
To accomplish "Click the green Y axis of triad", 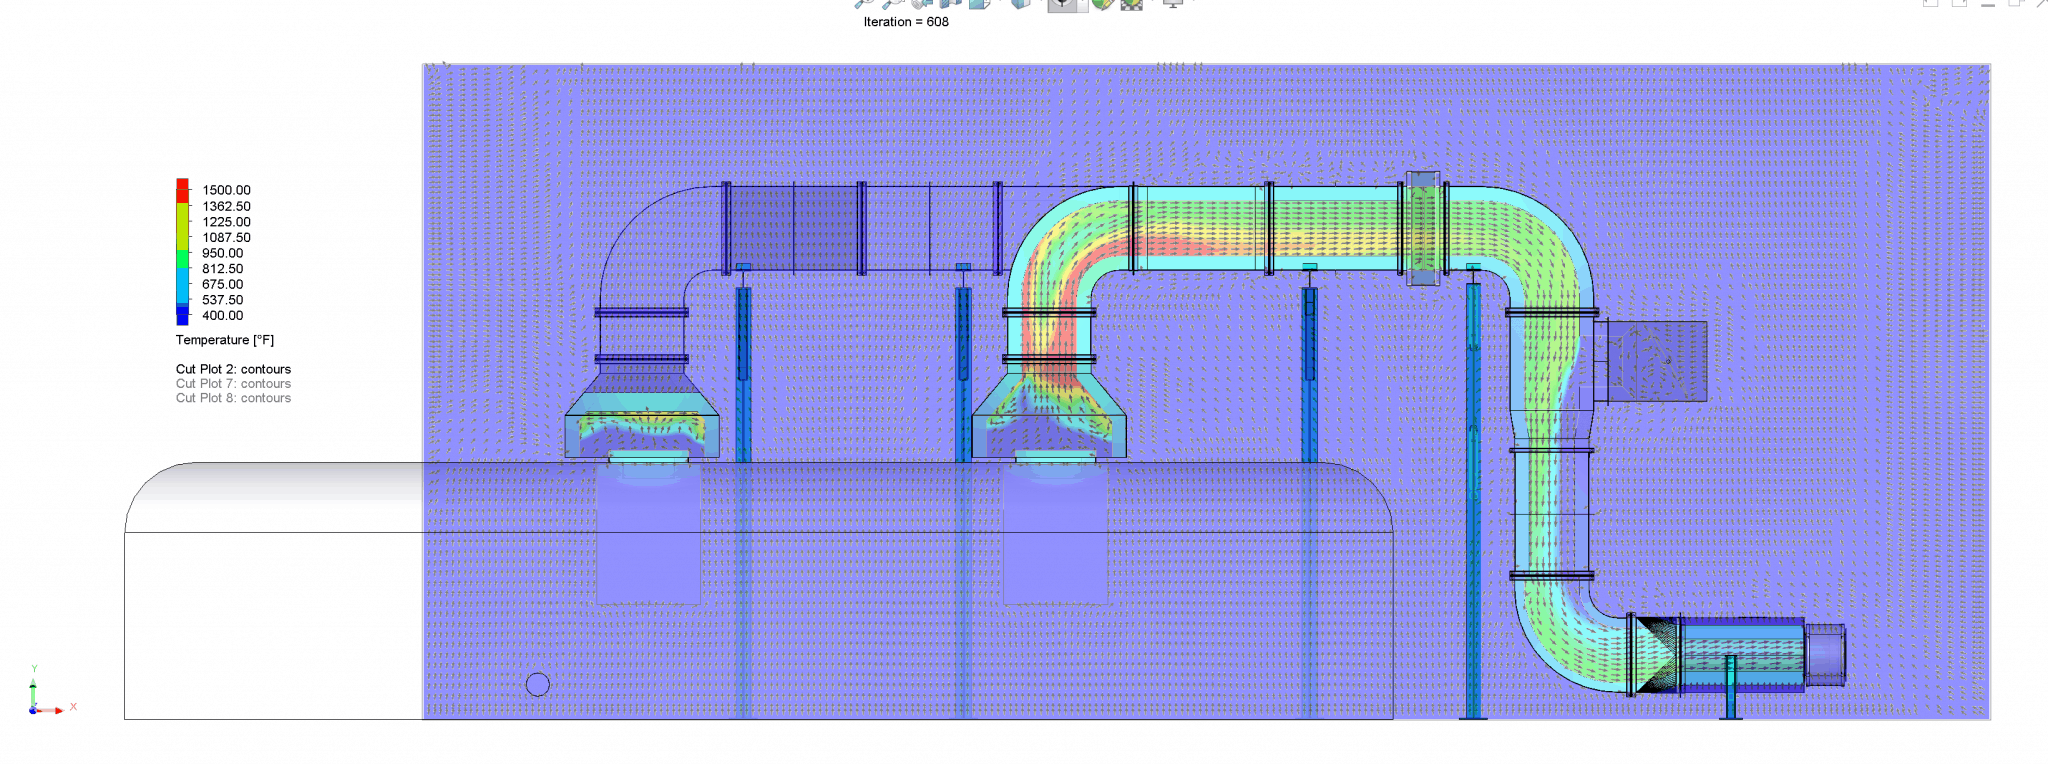I will point(33,692).
